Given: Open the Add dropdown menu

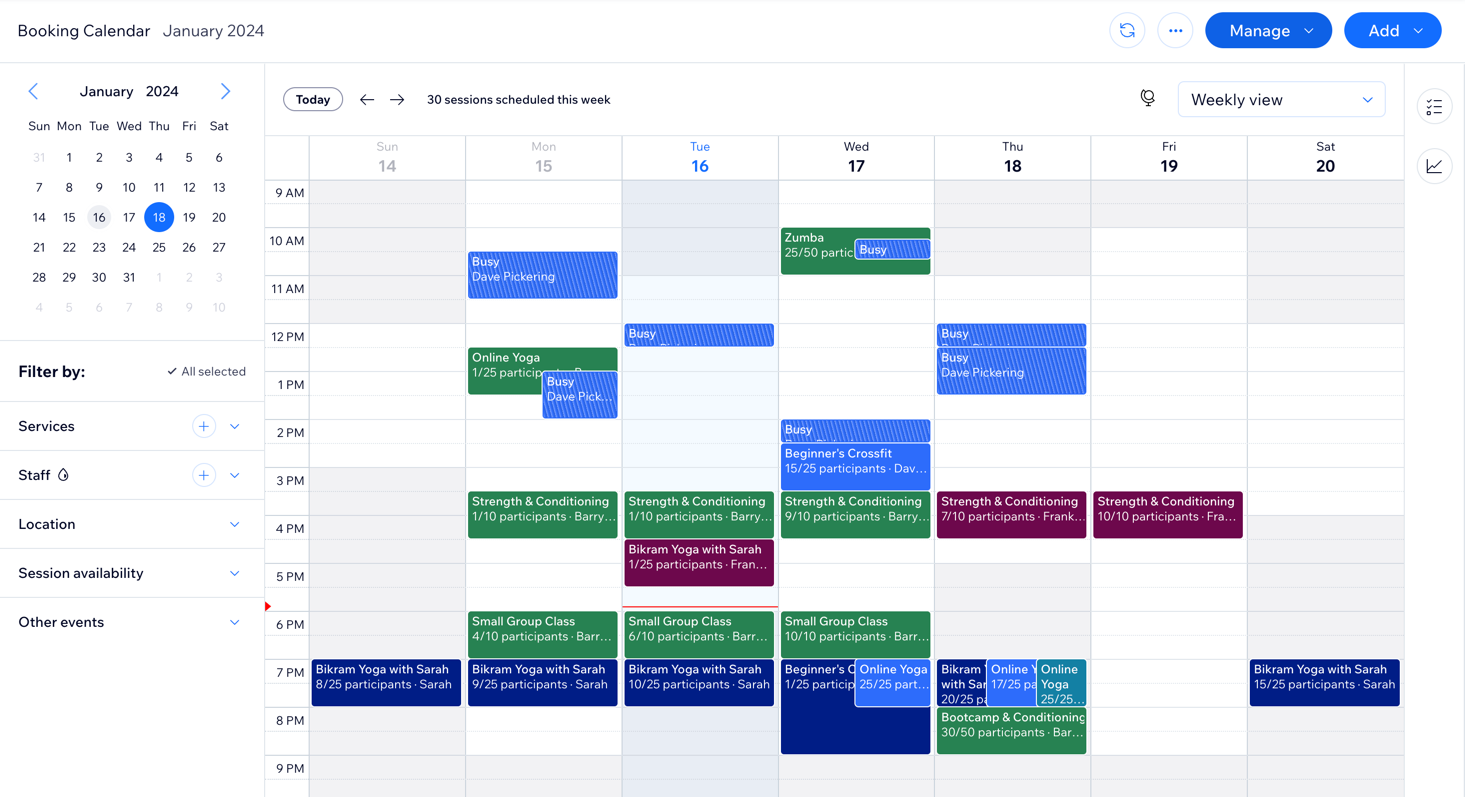Looking at the screenshot, I should tap(1392, 30).
